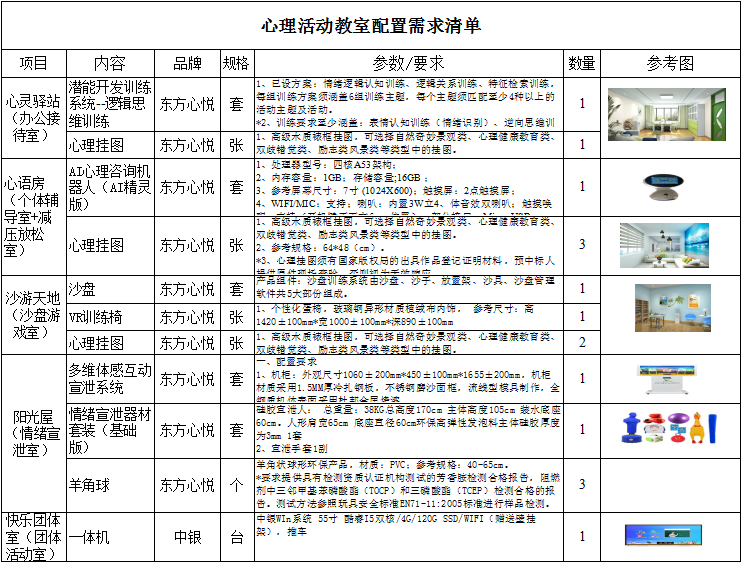Select the 规格 column header
The image size is (744, 562).
tap(237, 63)
